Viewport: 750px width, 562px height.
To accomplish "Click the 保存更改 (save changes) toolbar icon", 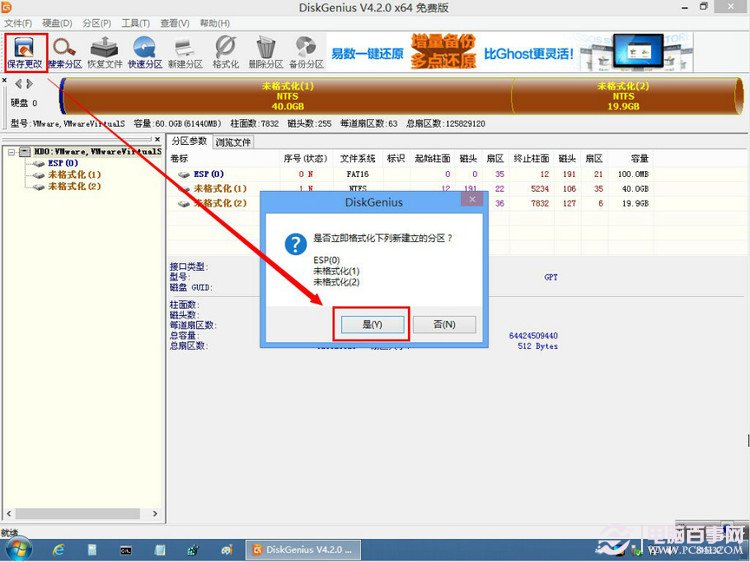I will tap(25, 53).
